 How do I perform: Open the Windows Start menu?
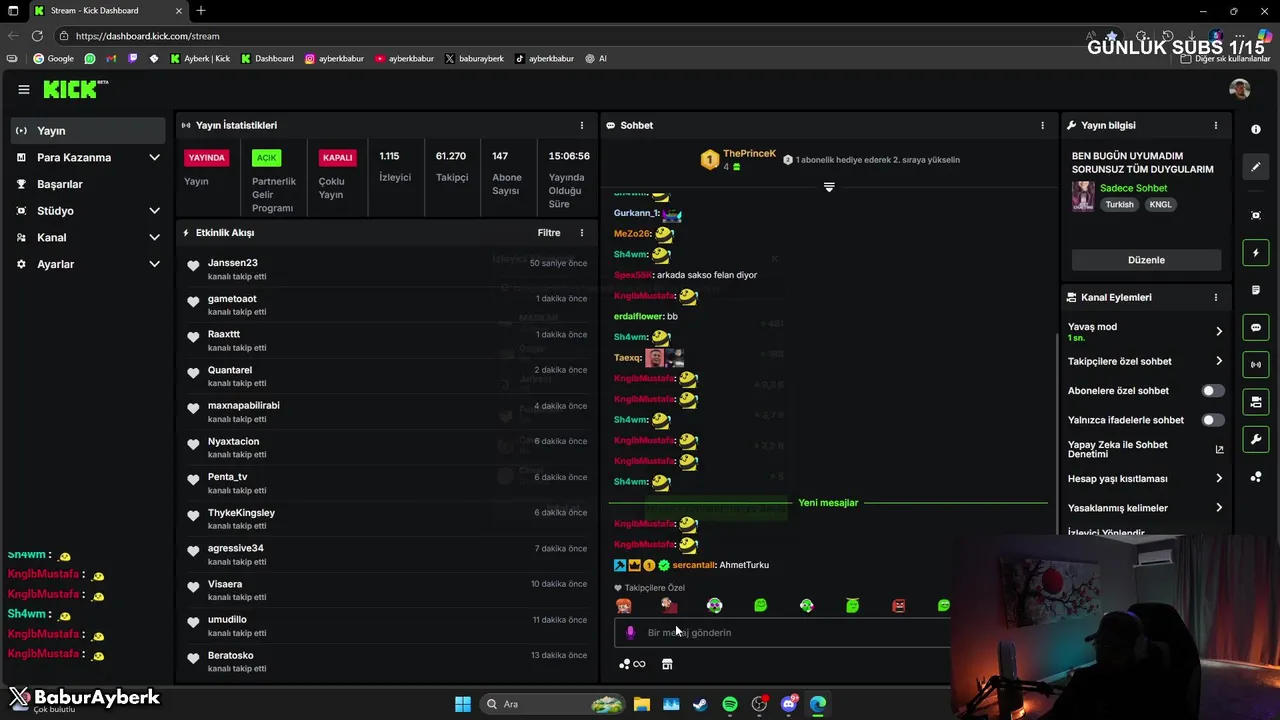tap(463, 704)
